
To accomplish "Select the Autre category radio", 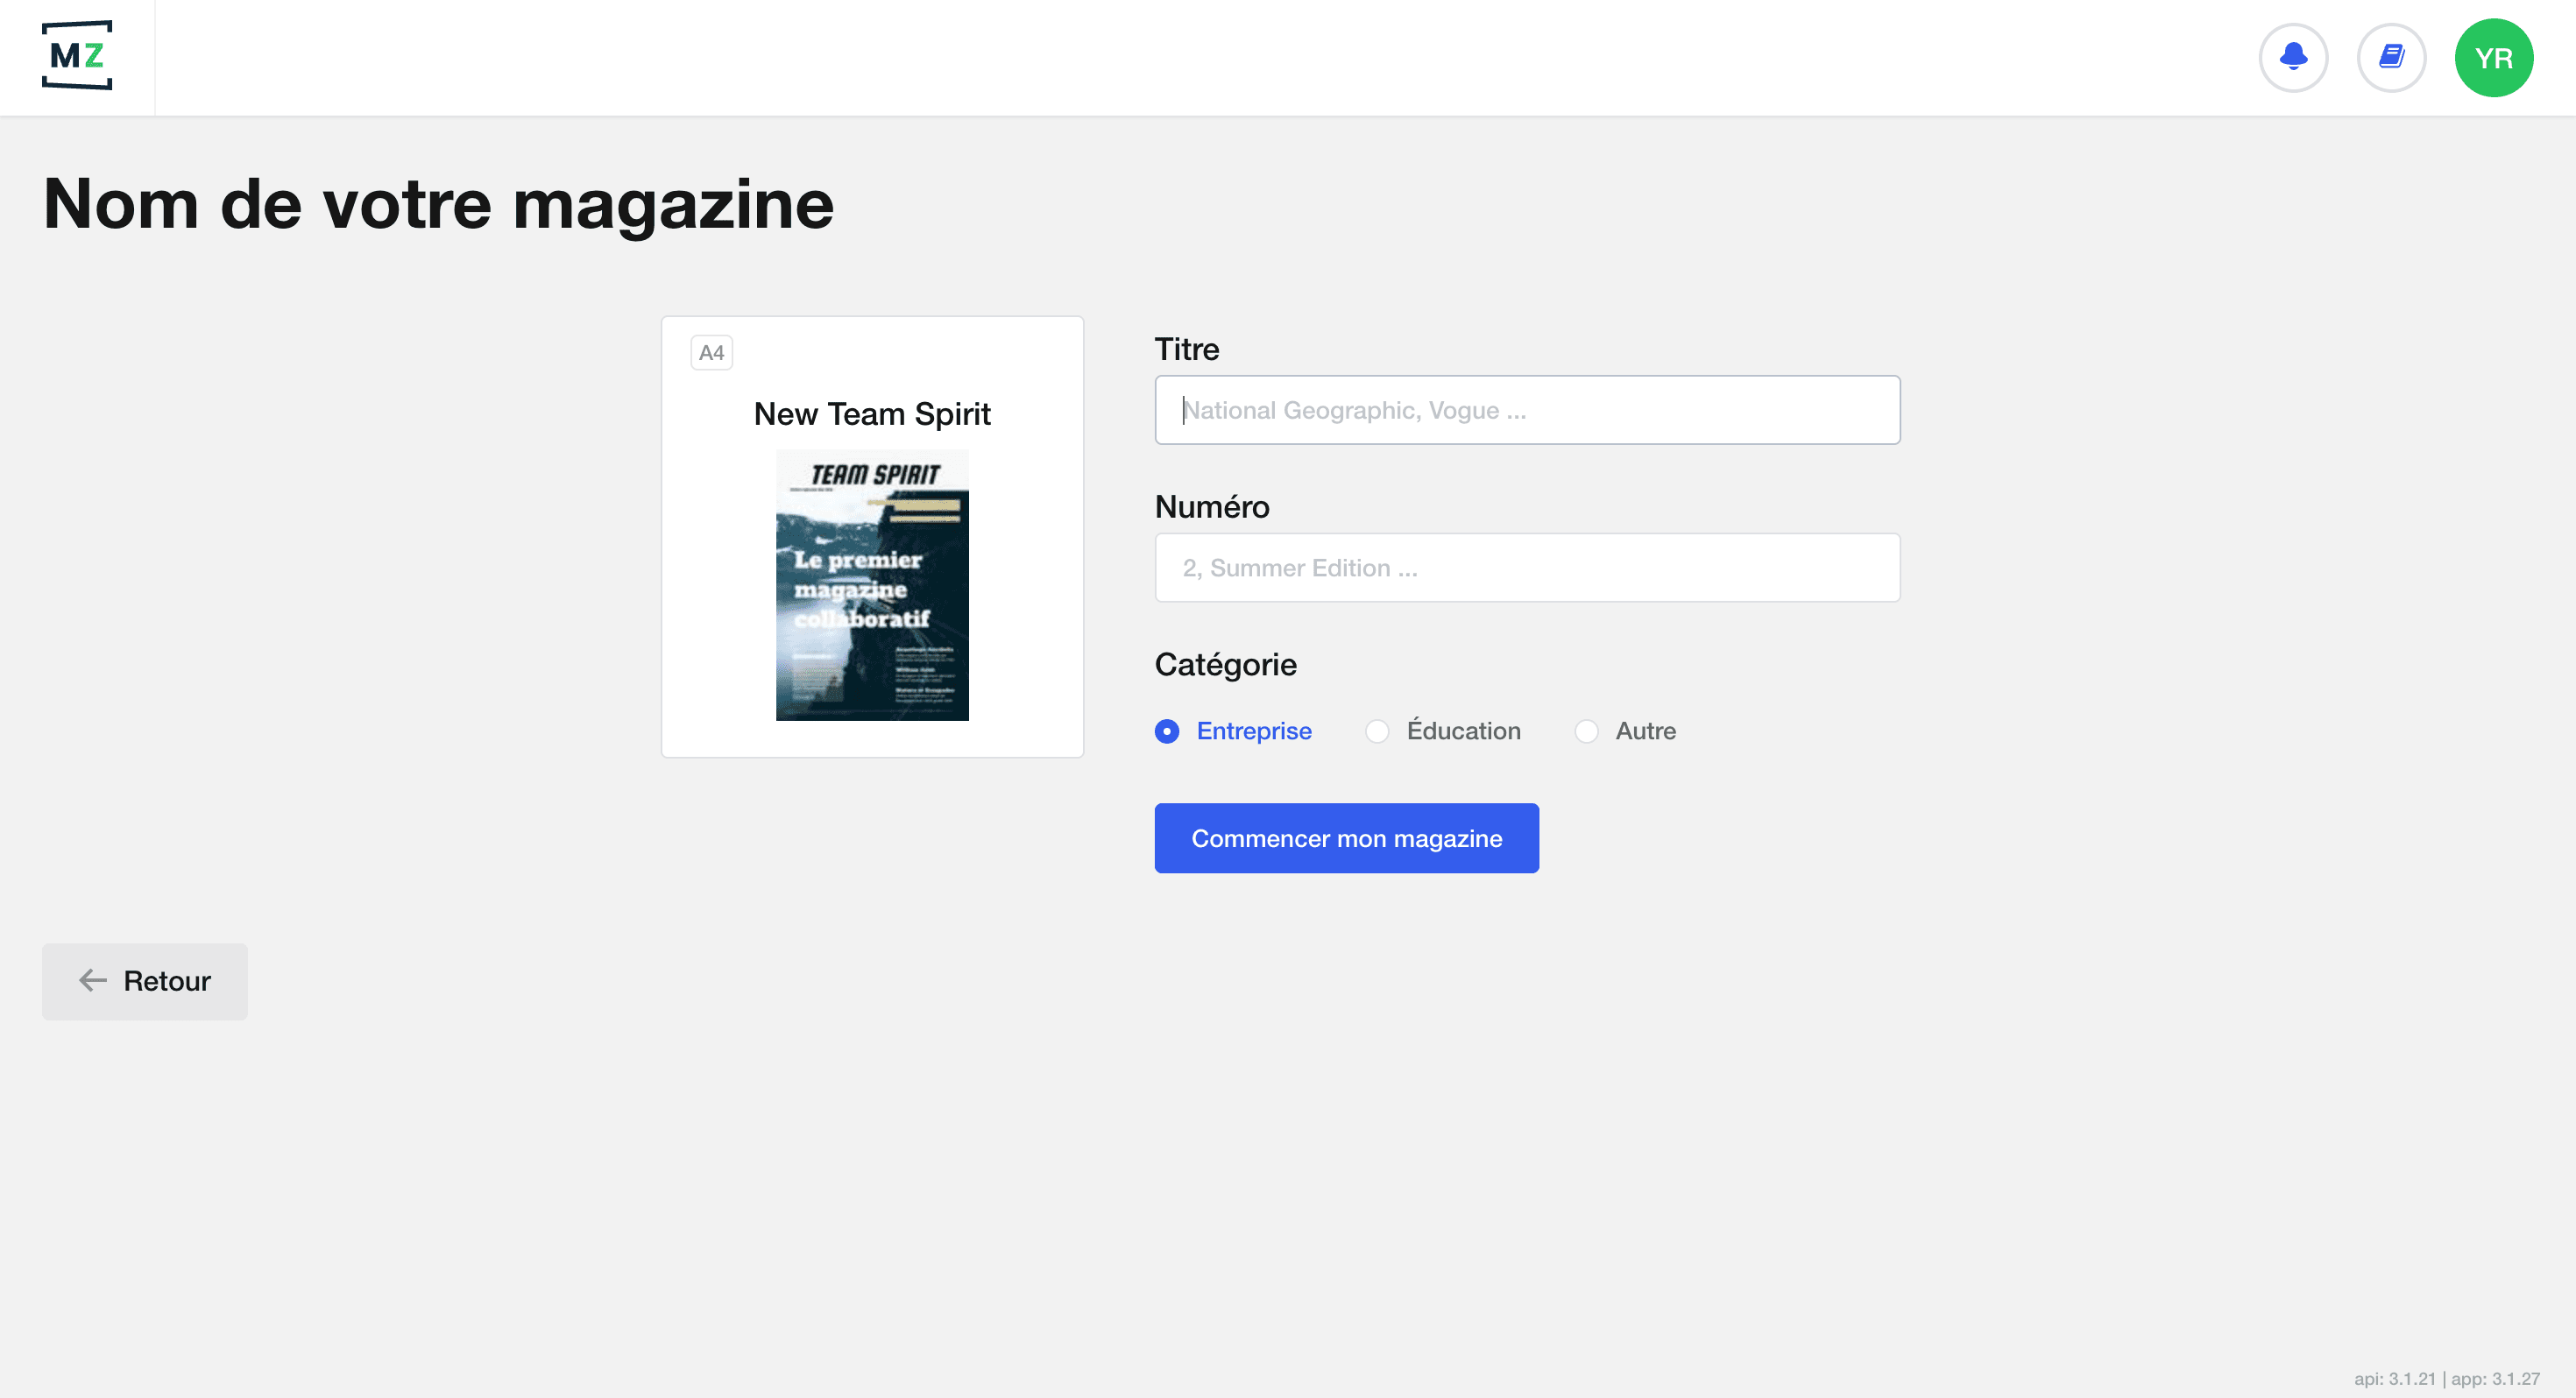I will 1586,731.
